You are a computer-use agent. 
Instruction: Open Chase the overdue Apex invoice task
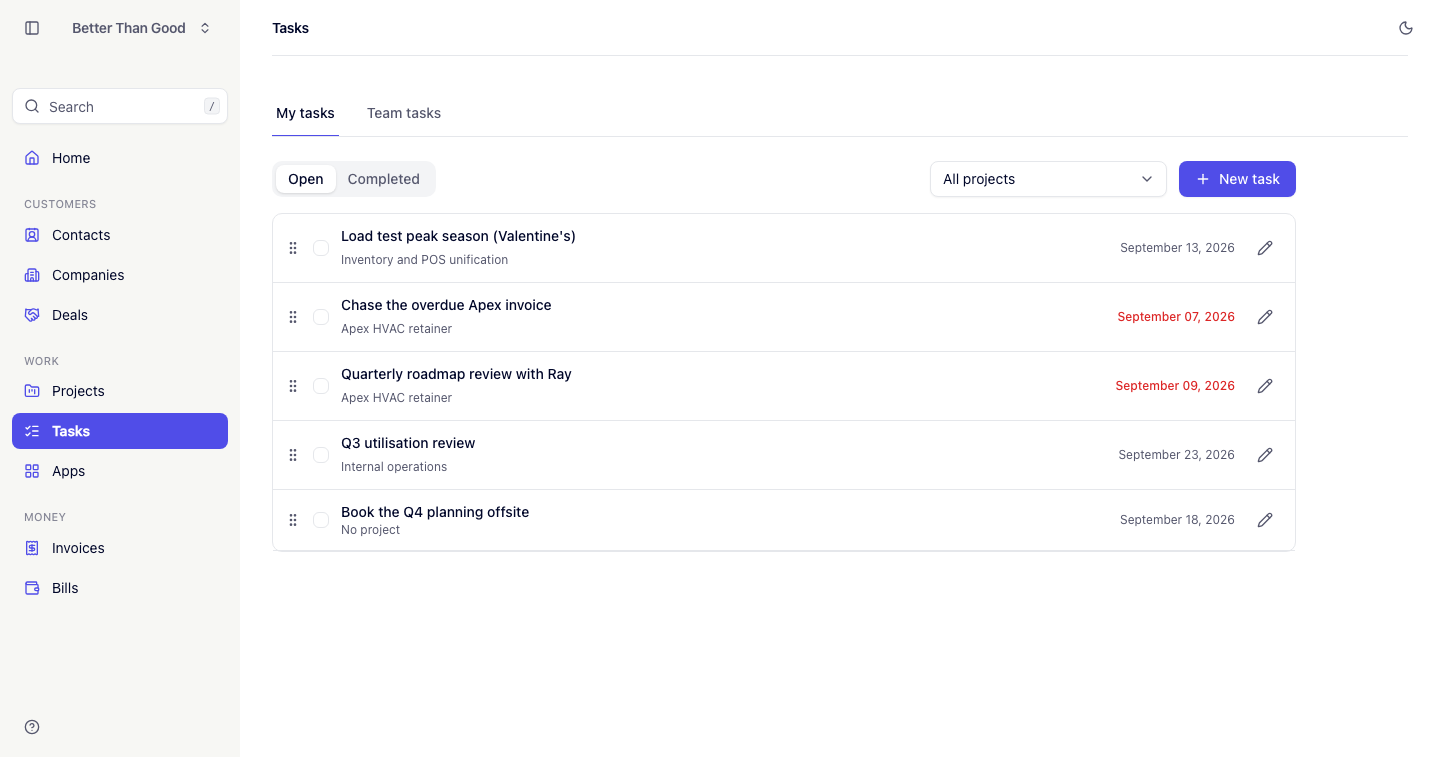point(446,305)
